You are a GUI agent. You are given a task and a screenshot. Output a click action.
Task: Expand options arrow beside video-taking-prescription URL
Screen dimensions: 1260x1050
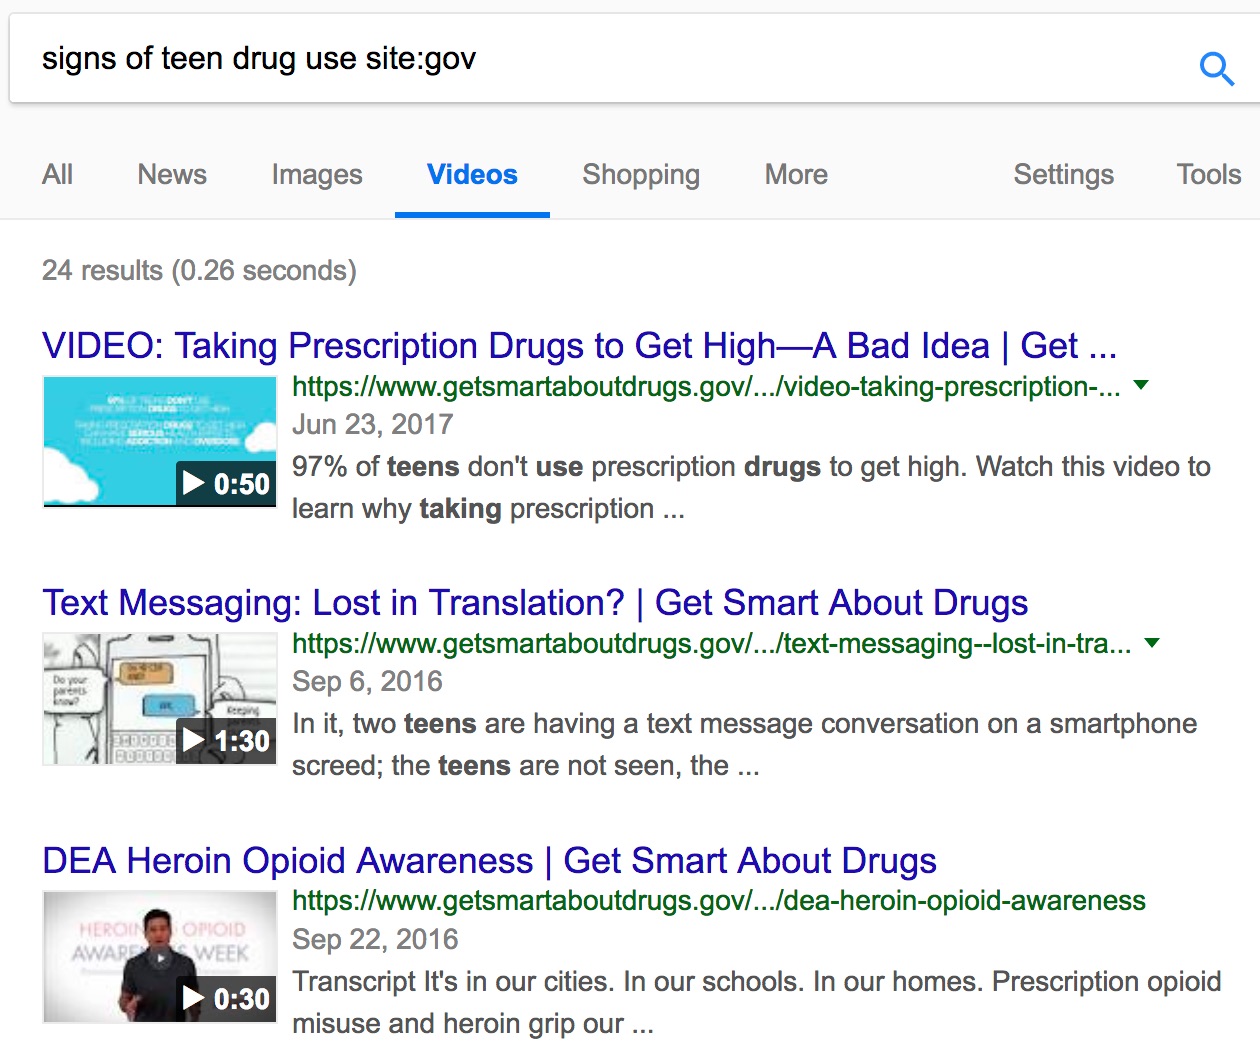[1141, 385]
